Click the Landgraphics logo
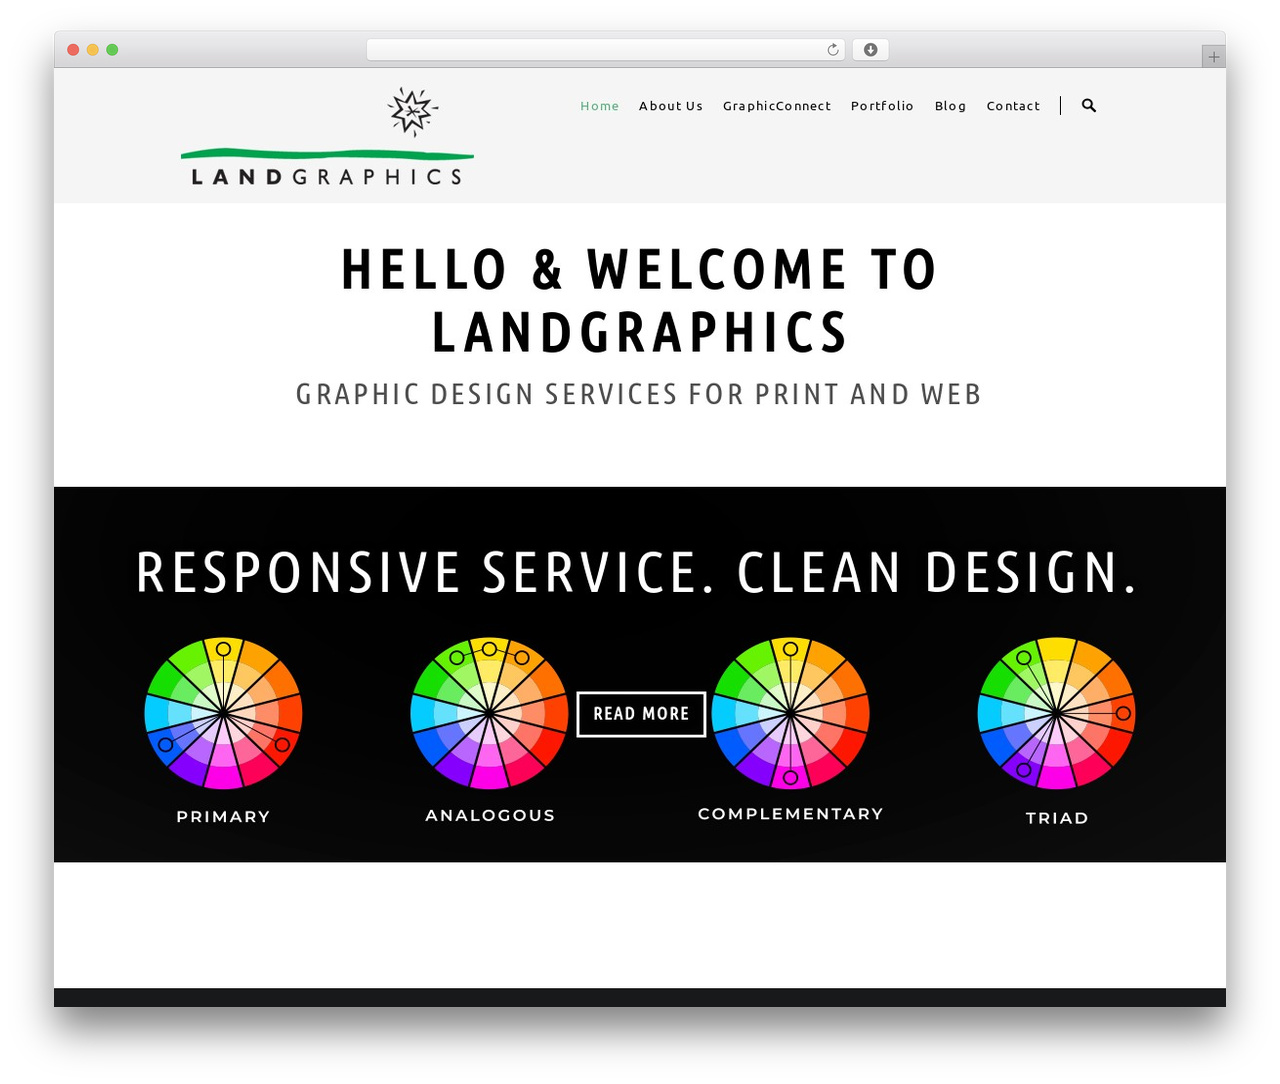 click(327, 137)
